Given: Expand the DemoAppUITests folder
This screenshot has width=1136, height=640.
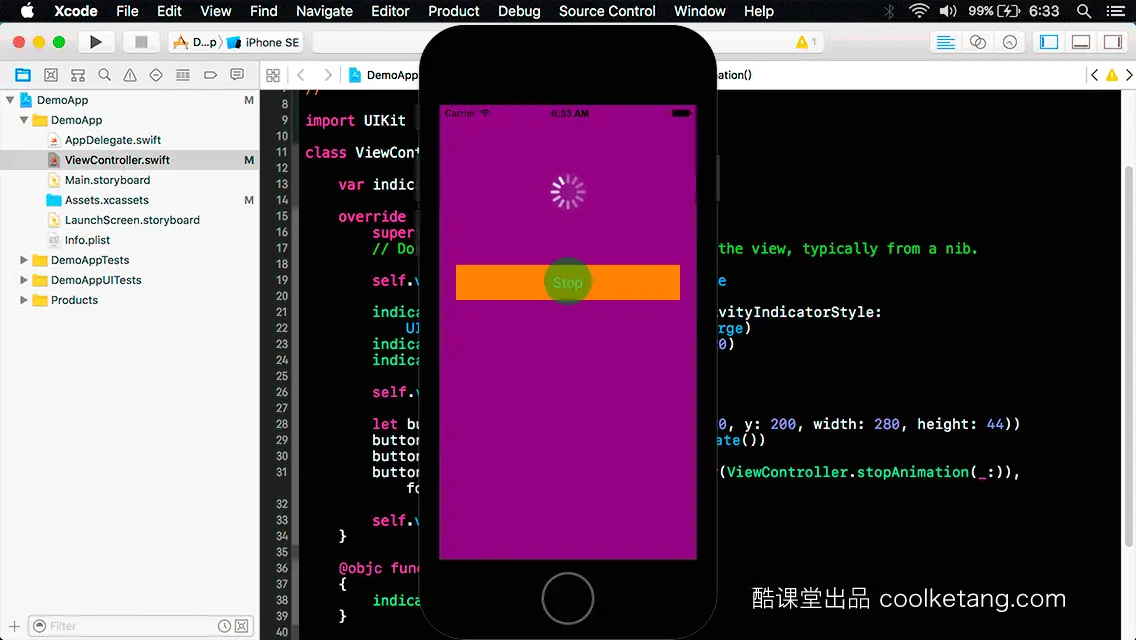Looking at the screenshot, I should pyautogui.click(x=24, y=280).
